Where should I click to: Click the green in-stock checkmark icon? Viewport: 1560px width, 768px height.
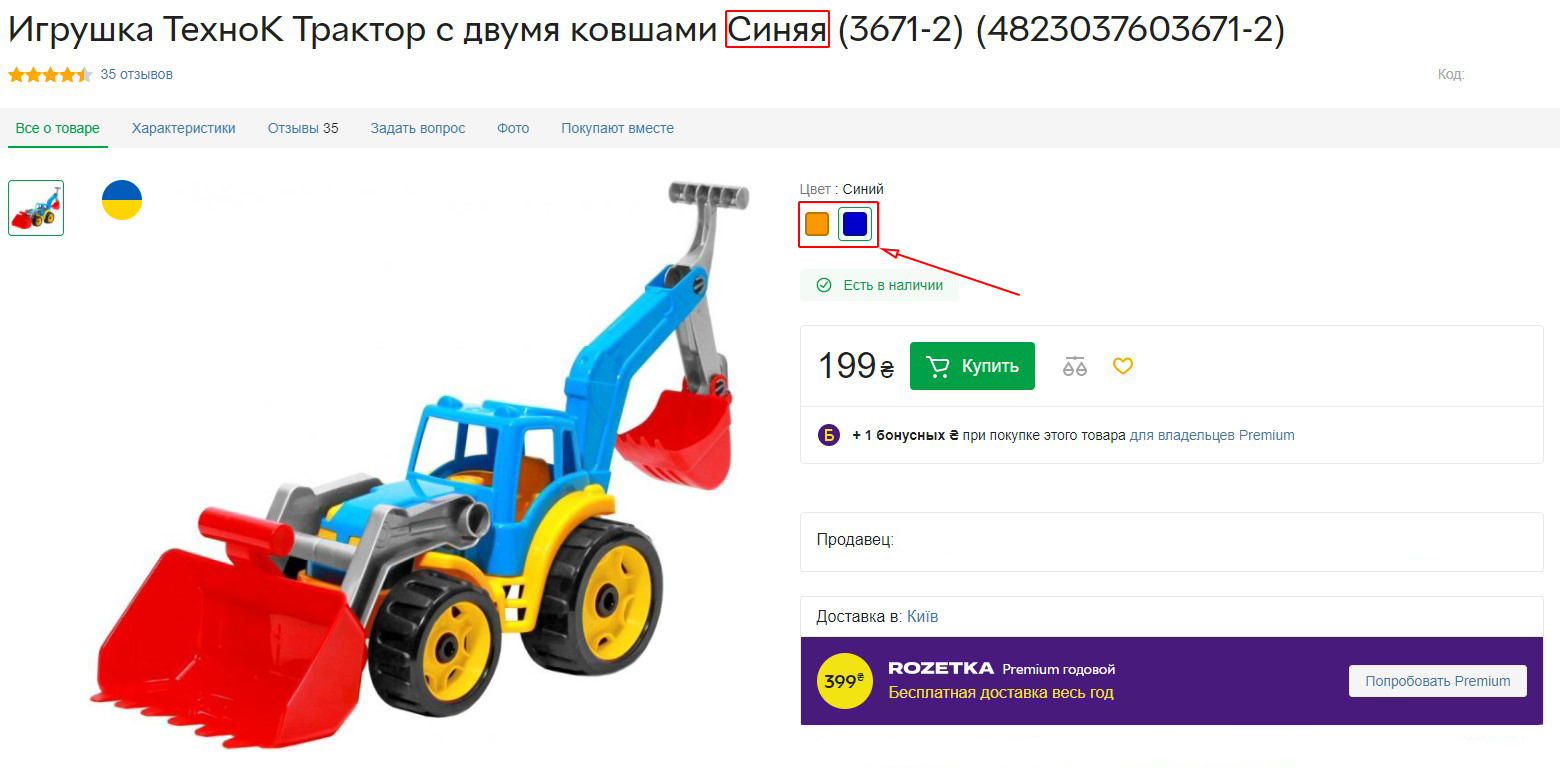(824, 285)
